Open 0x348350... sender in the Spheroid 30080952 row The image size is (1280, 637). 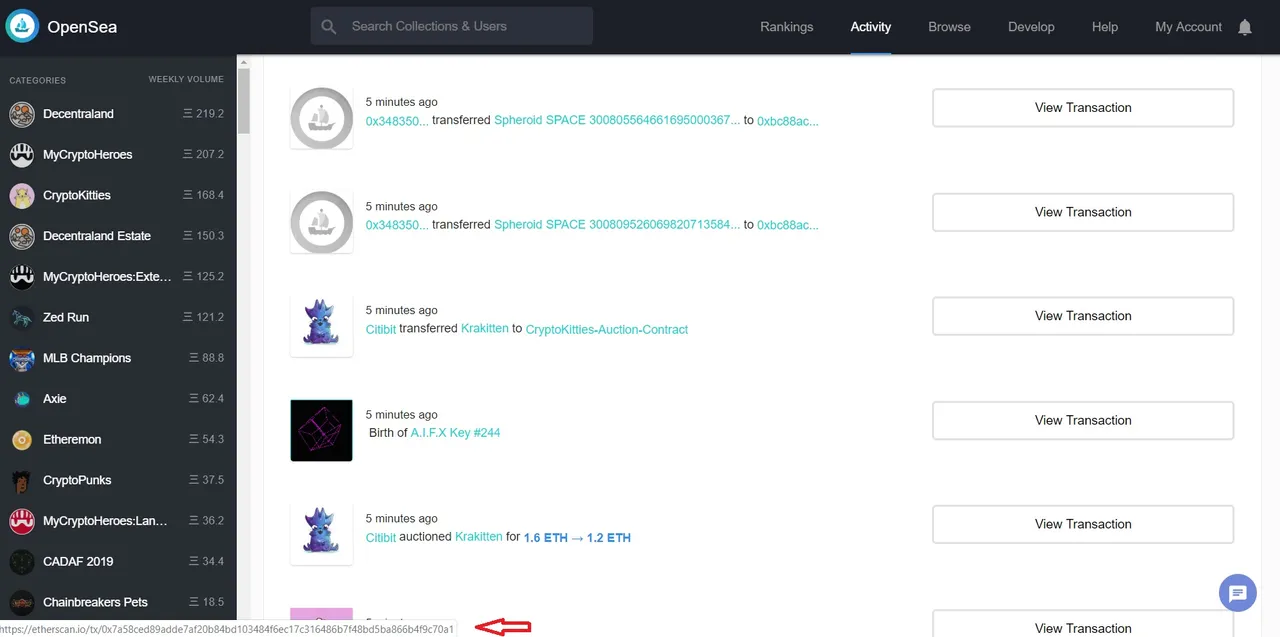(x=397, y=225)
